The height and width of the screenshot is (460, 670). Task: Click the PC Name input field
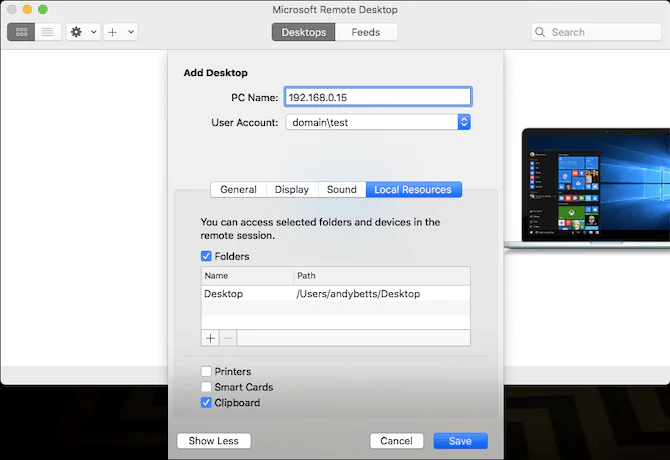pos(377,97)
